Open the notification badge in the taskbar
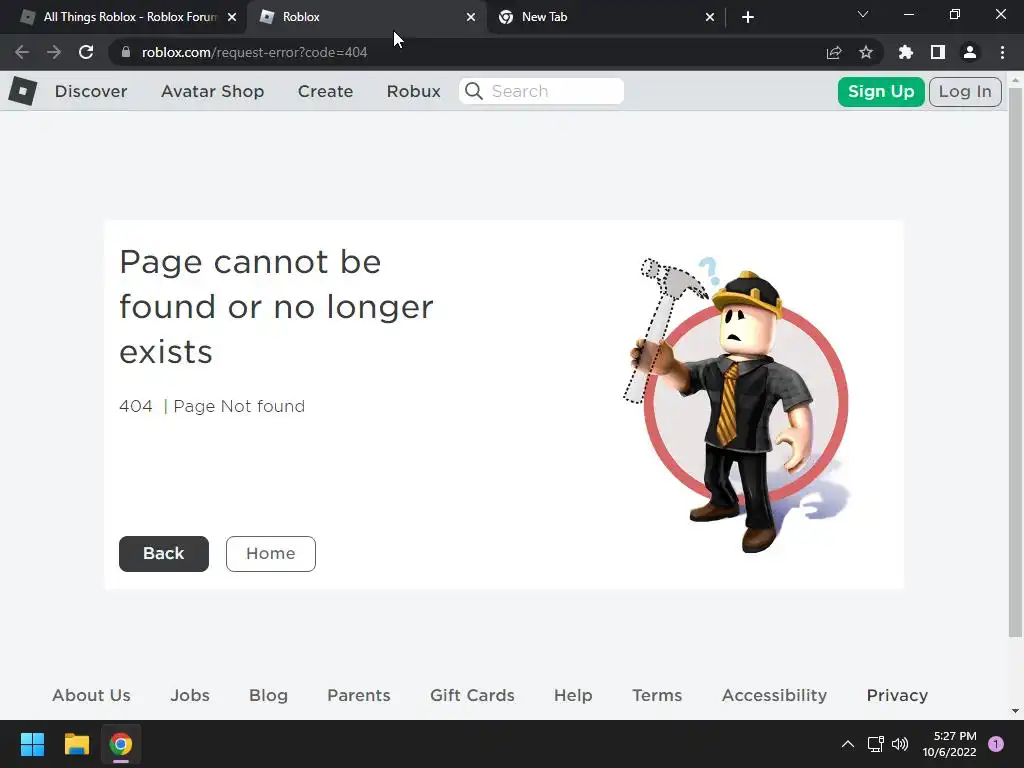The width and height of the screenshot is (1024, 768). pos(996,744)
